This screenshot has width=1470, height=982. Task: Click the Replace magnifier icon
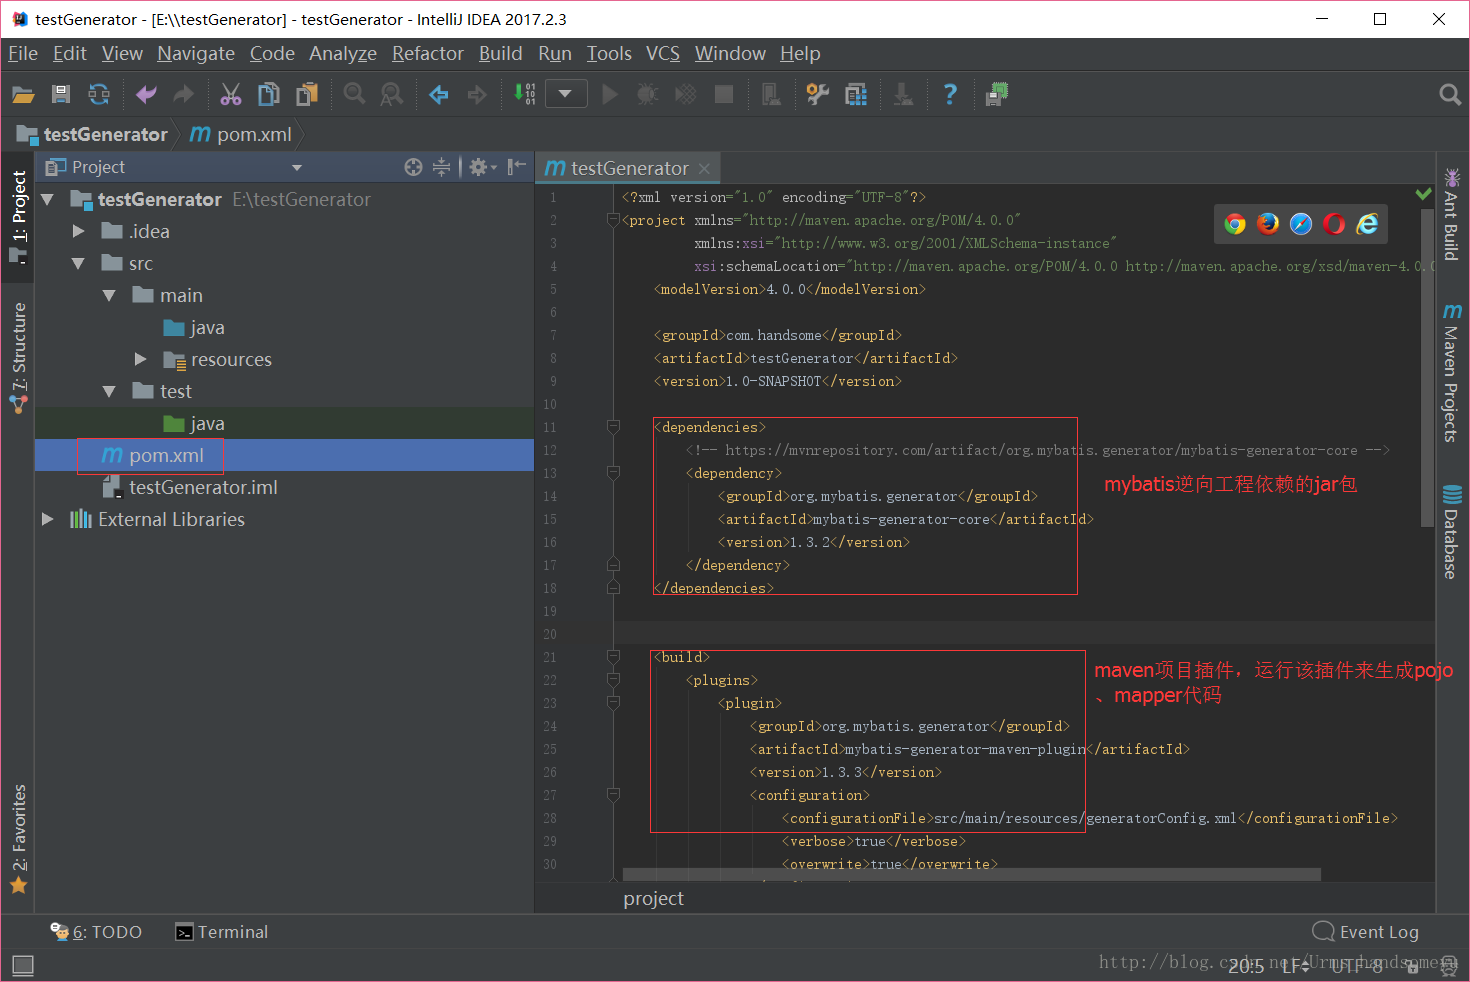[x=392, y=95]
